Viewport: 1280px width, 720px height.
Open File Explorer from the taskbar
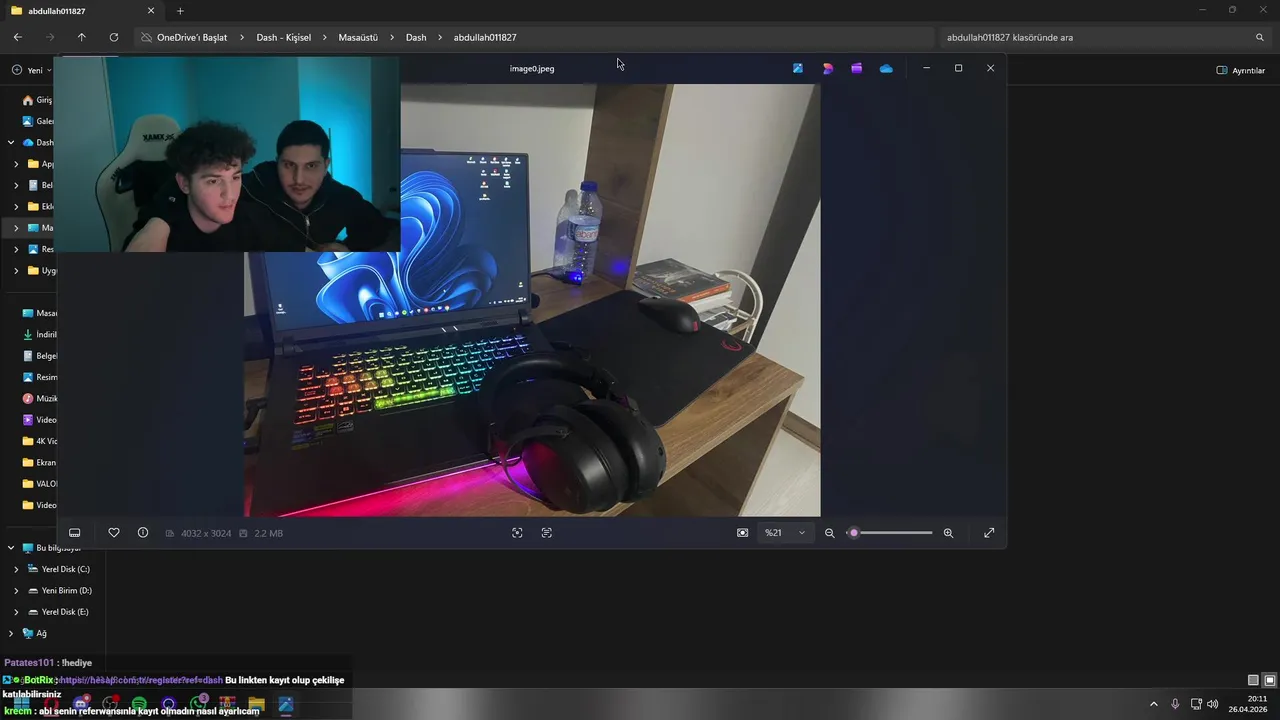coord(256,705)
